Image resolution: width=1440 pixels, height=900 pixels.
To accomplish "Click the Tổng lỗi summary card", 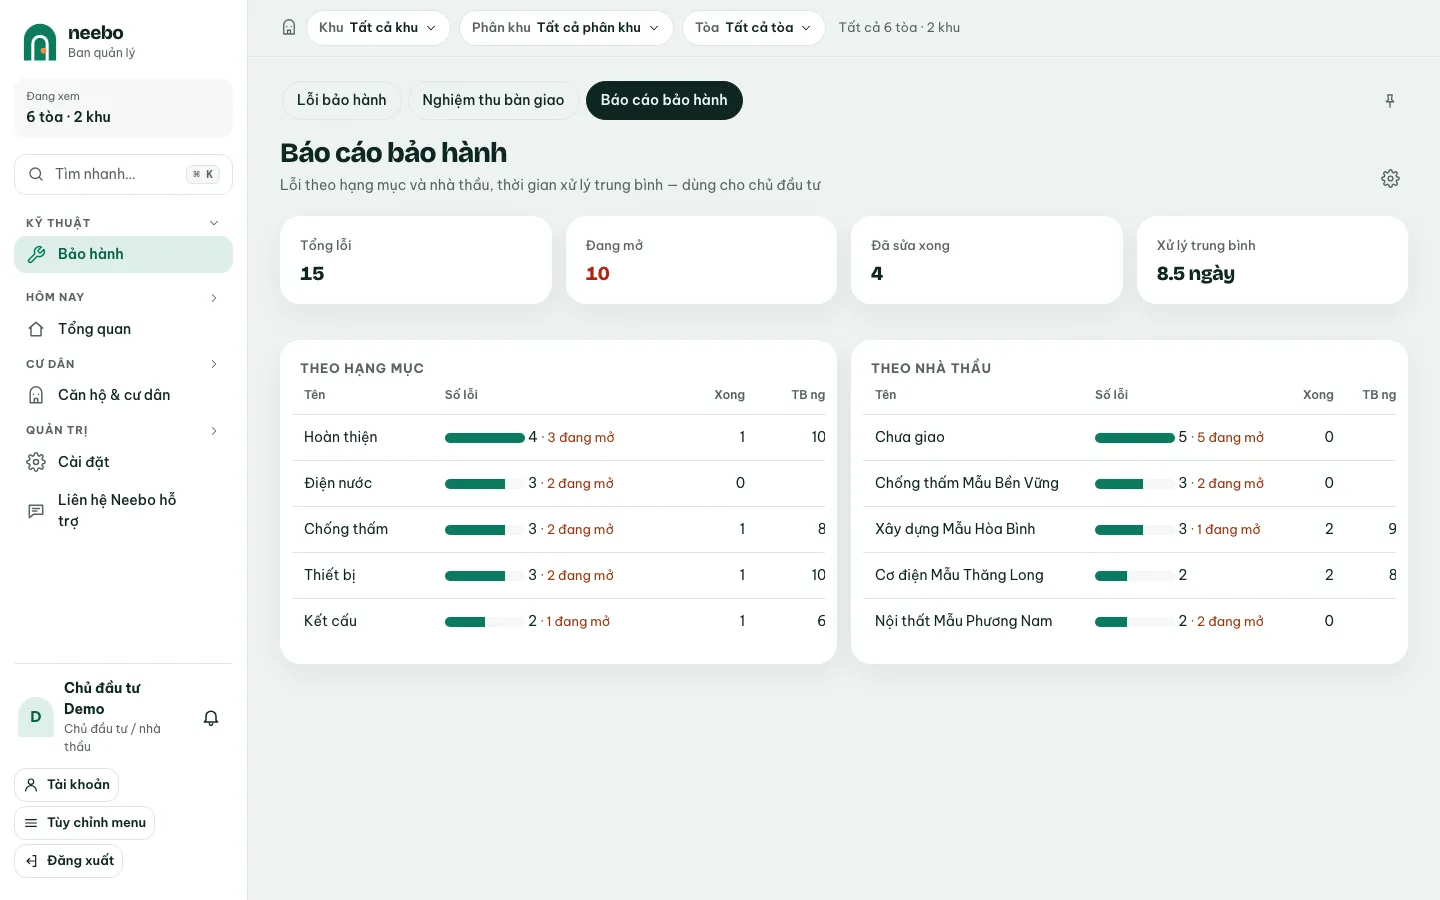I will coord(416,260).
